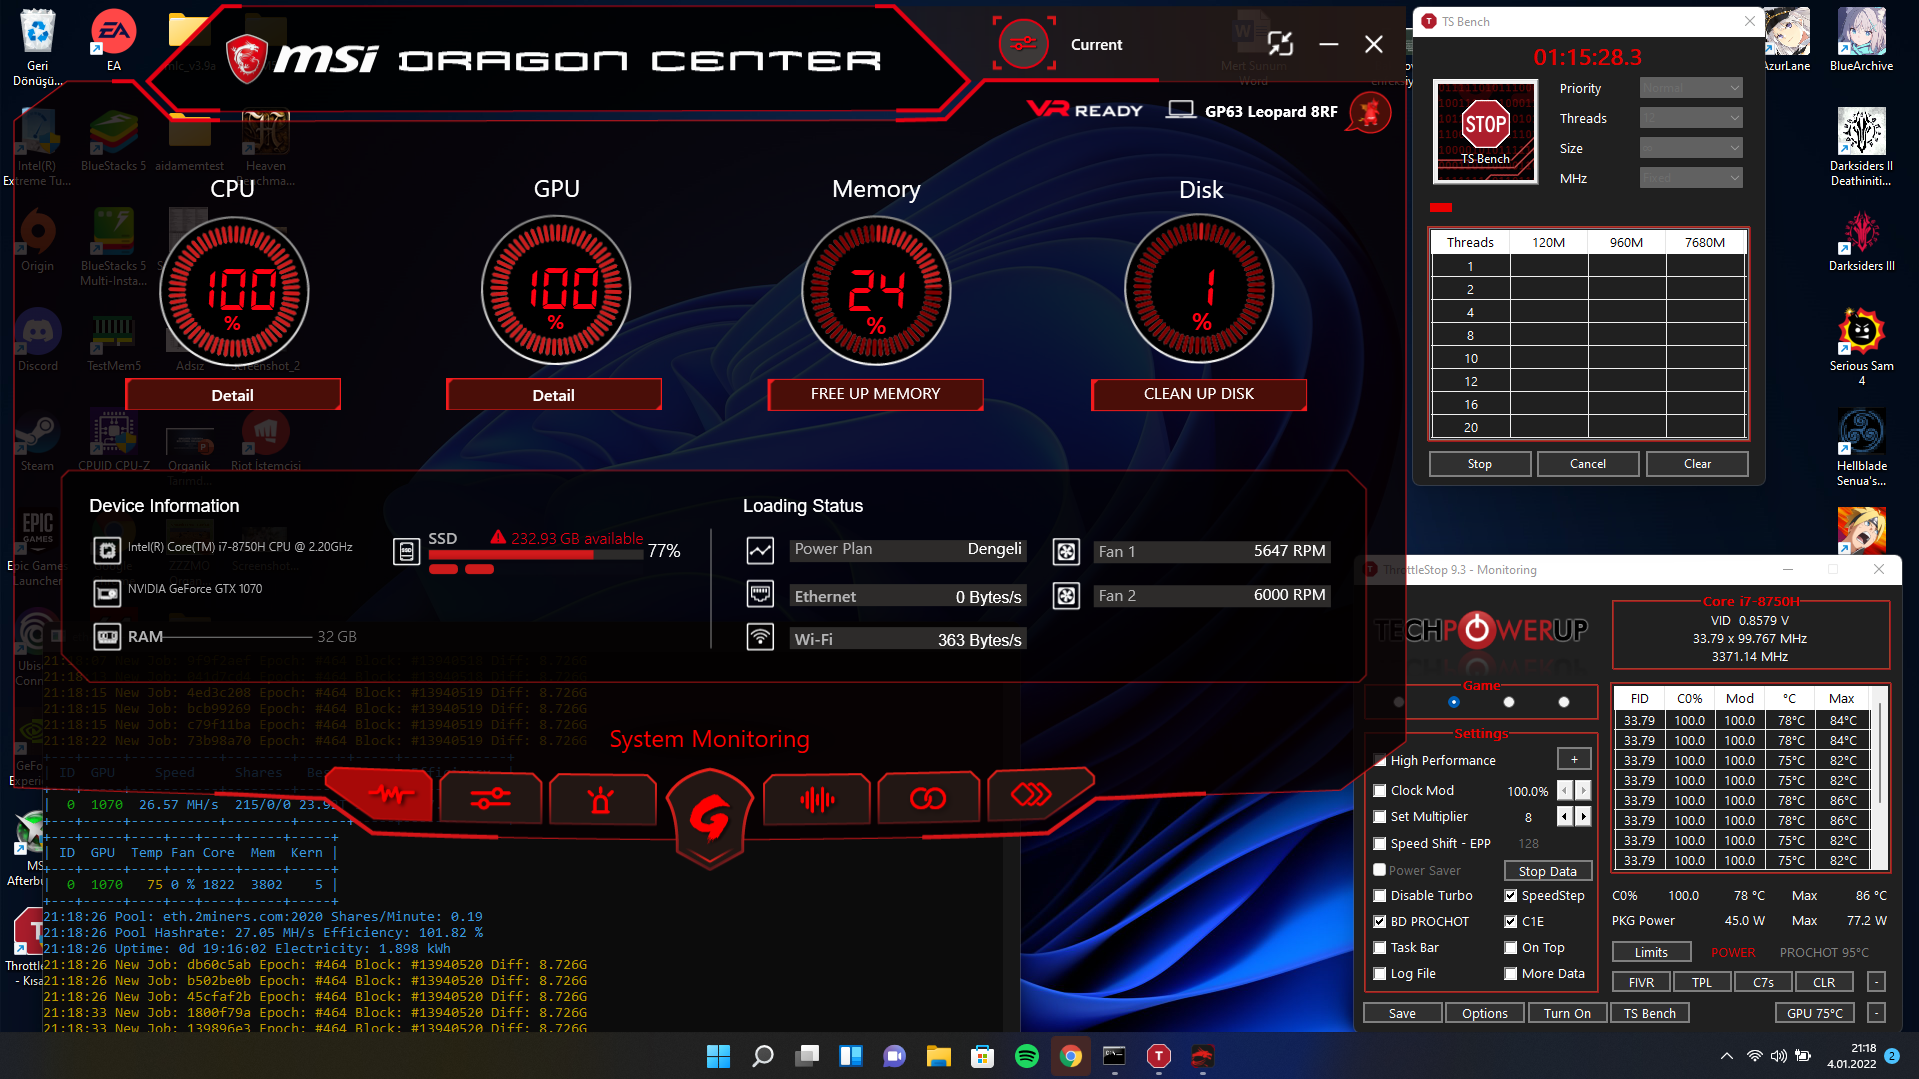Click the Ethernet port icon

tap(760, 594)
